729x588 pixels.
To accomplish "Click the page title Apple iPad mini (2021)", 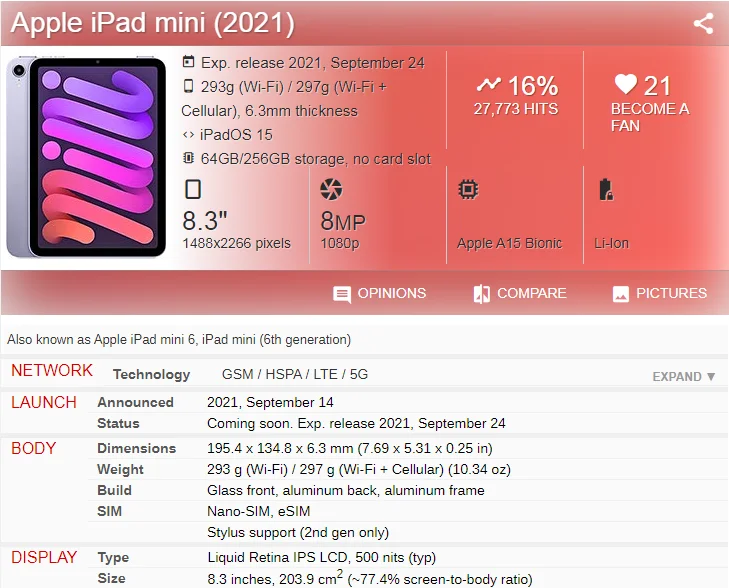I will tap(152, 23).
